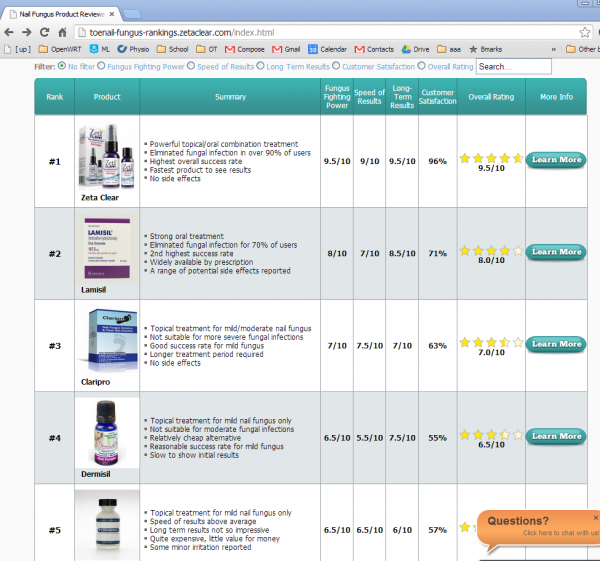This screenshot has width=600, height=561.
Task: Click the Summary column header
Action: [x=230, y=97]
